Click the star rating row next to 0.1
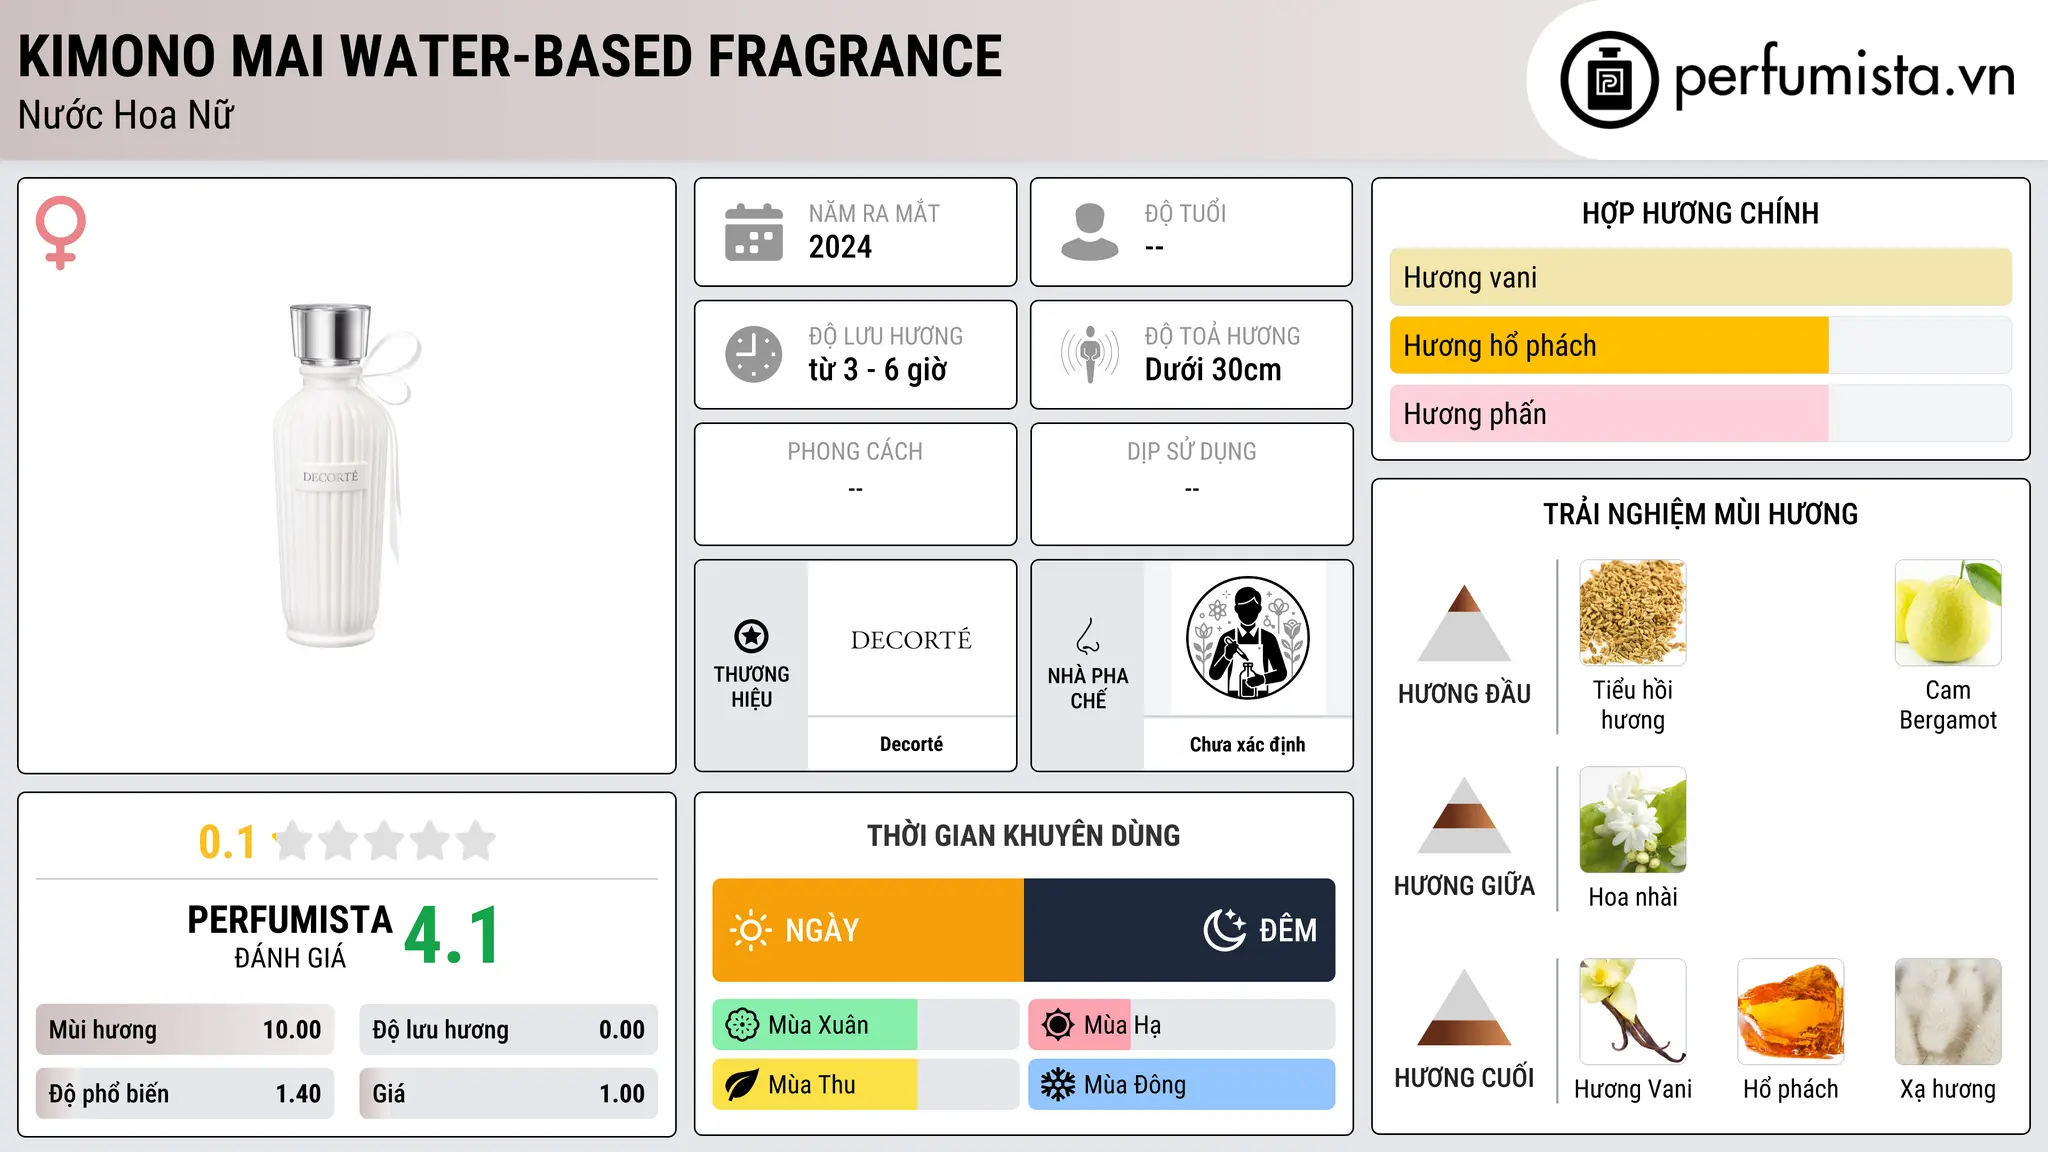2048x1152 pixels. tap(384, 841)
